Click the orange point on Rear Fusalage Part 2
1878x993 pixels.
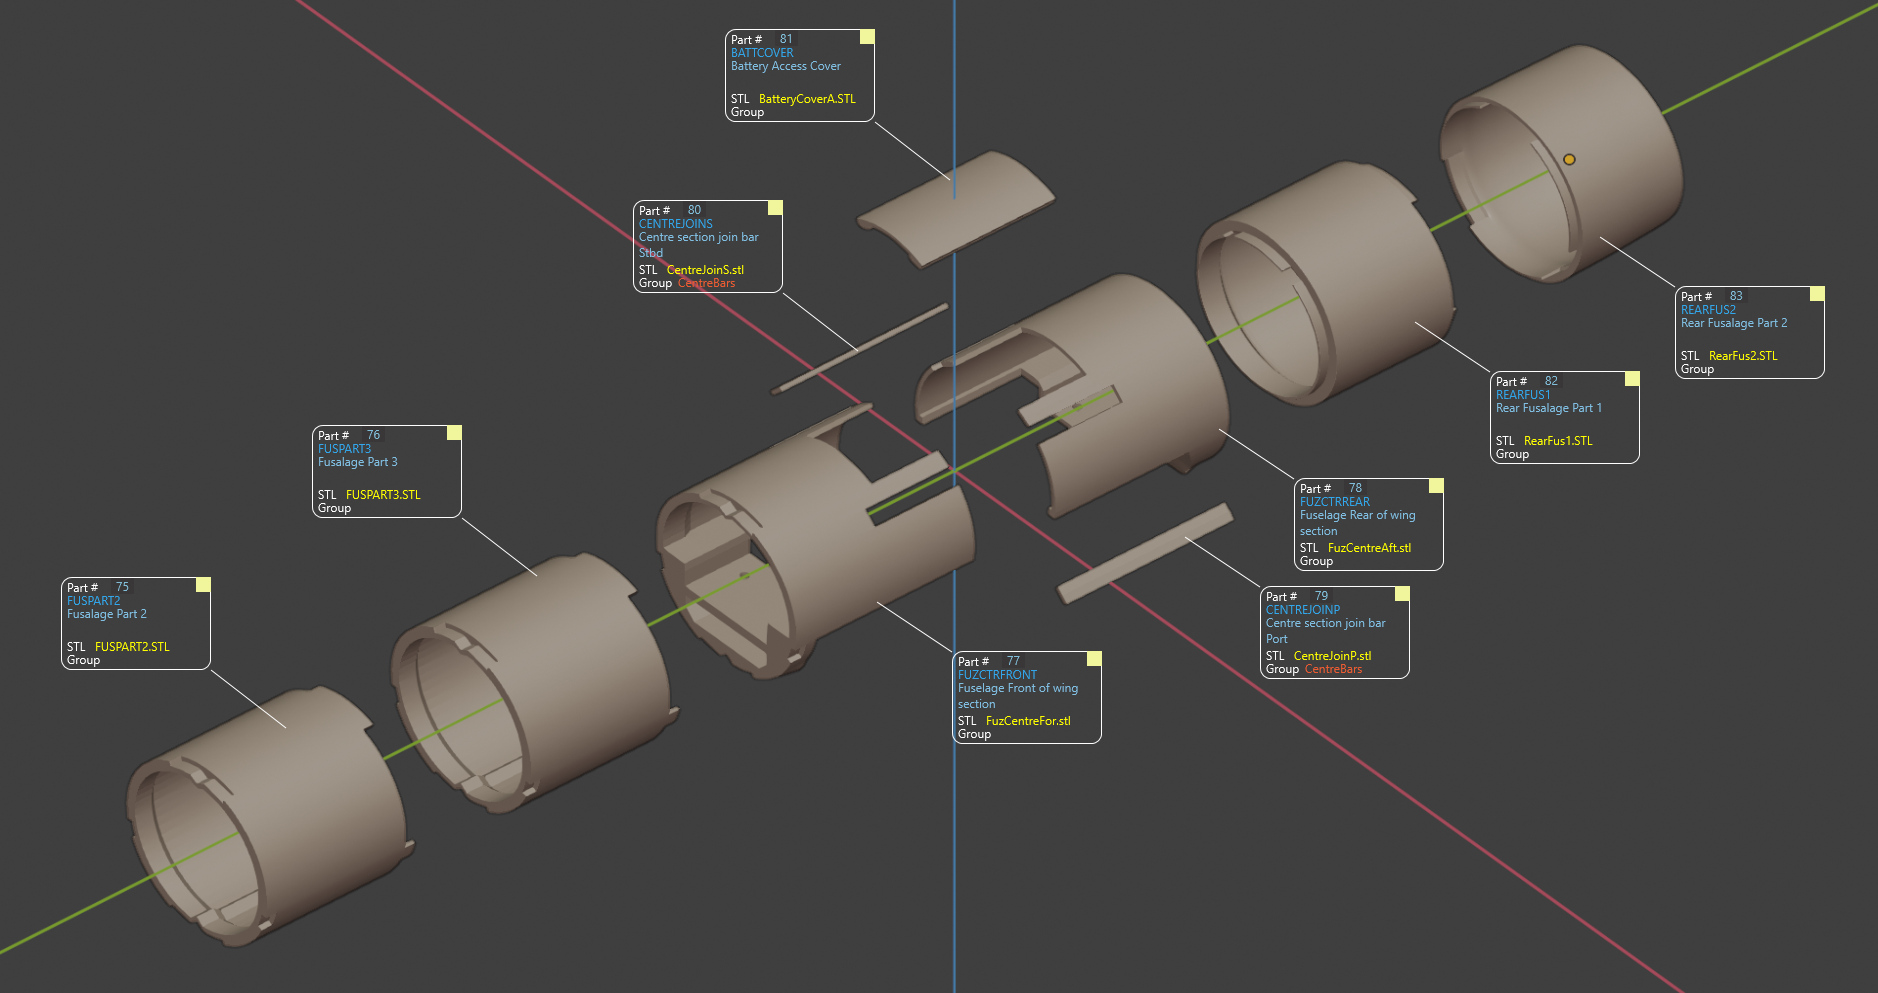[x=1569, y=159]
